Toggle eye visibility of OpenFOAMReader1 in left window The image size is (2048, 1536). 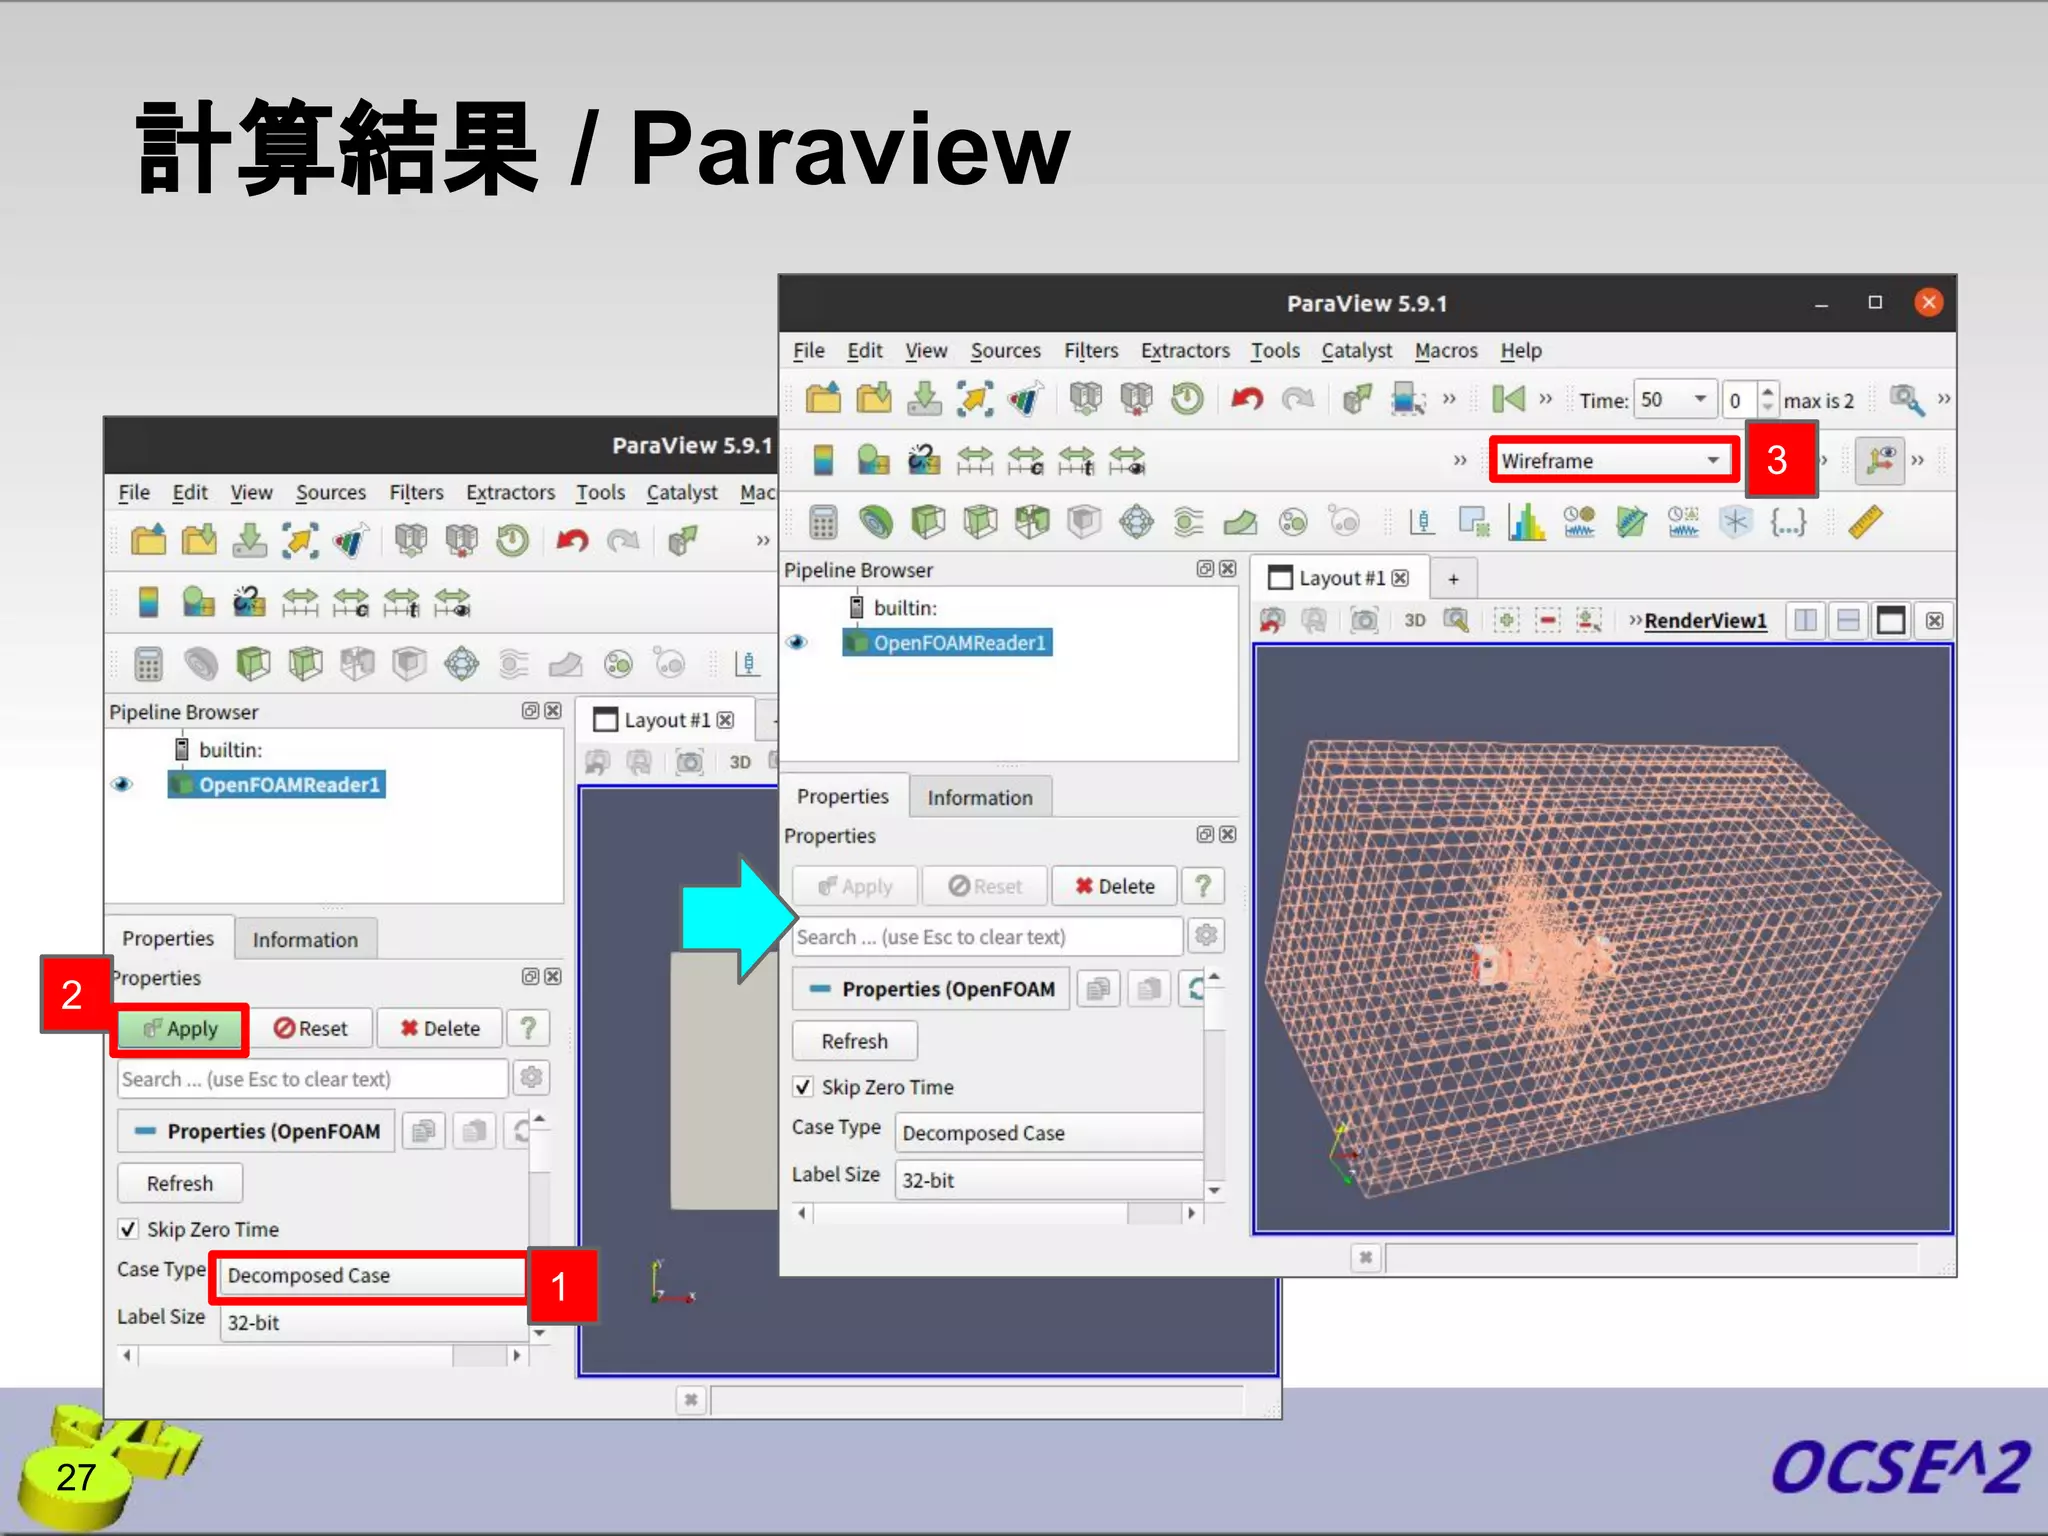122,784
